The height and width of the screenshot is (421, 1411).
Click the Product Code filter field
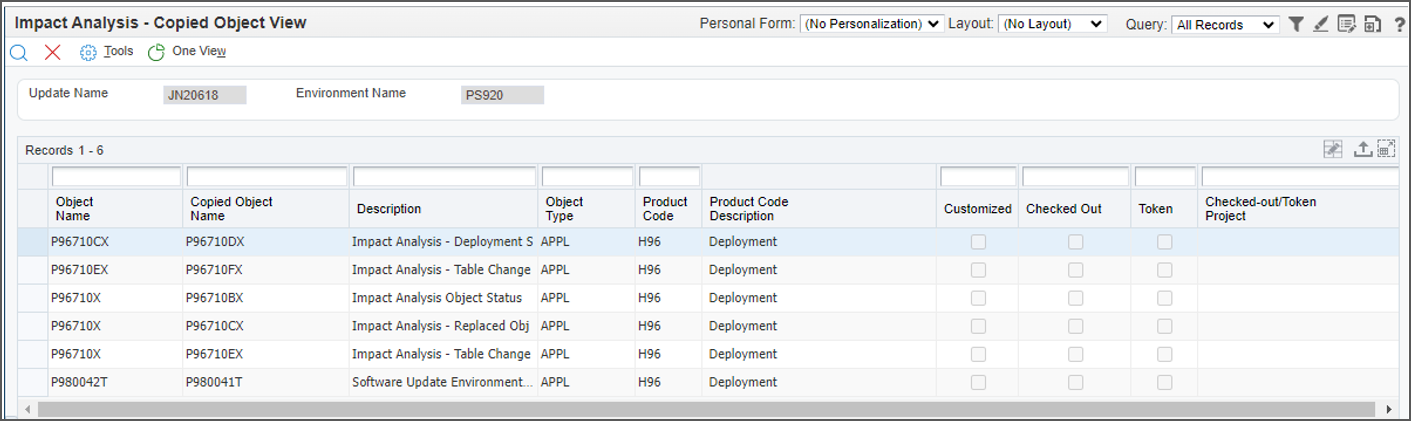[669, 177]
